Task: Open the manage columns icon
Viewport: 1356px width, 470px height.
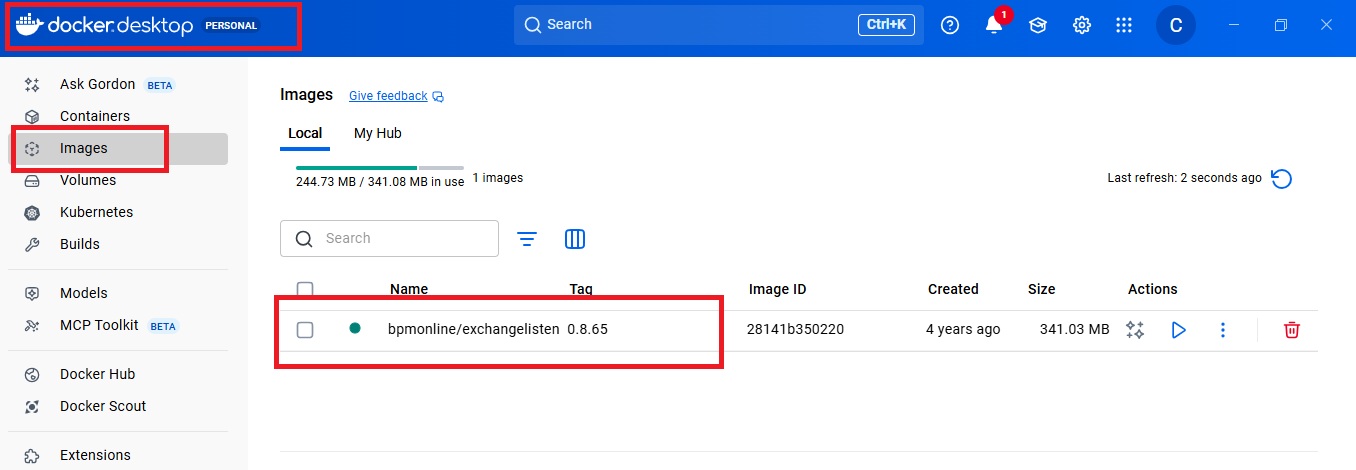Action: tap(575, 239)
